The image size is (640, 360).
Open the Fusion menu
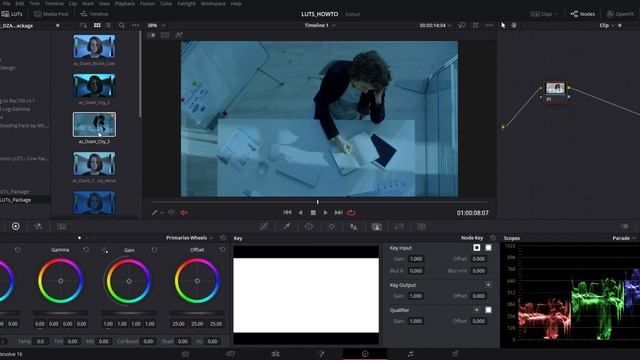click(x=147, y=3)
